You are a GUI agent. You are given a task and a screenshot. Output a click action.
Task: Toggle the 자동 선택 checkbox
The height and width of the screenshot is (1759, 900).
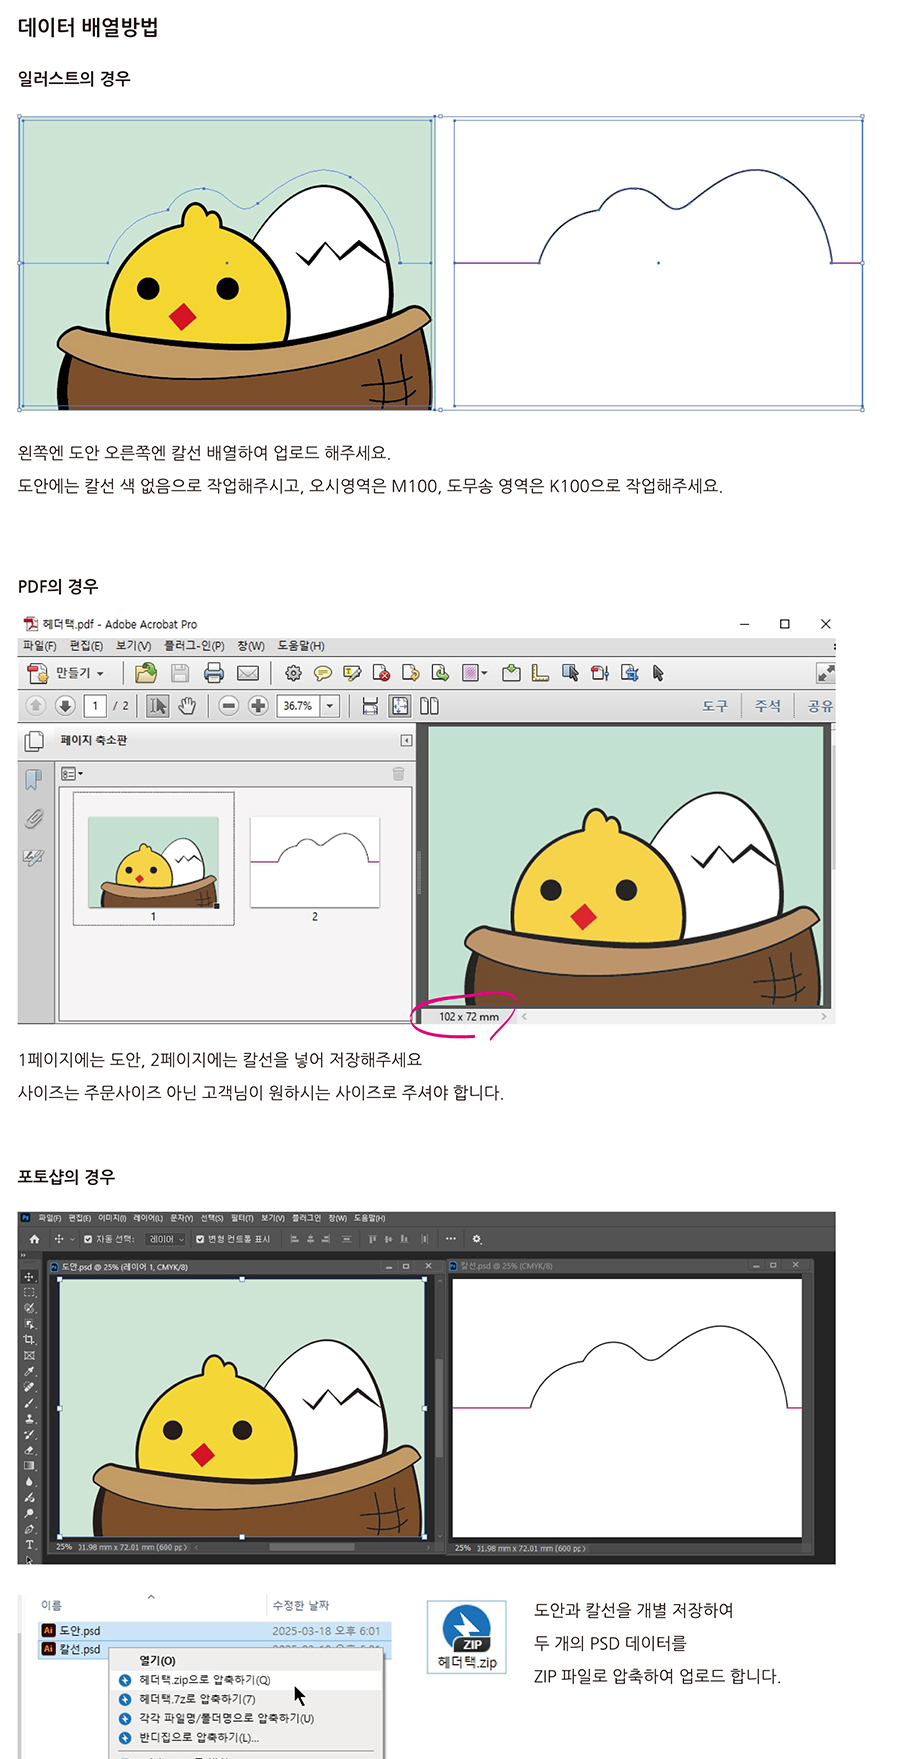88,1239
